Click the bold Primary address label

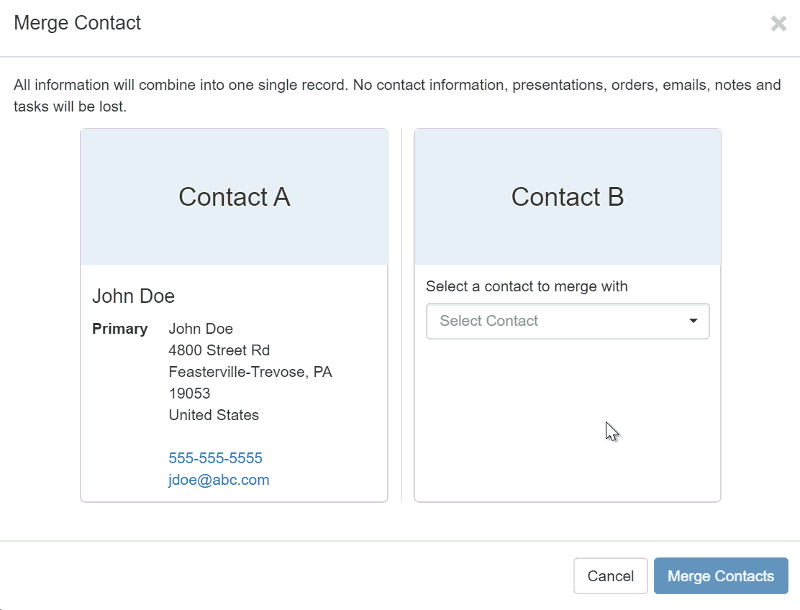120,329
